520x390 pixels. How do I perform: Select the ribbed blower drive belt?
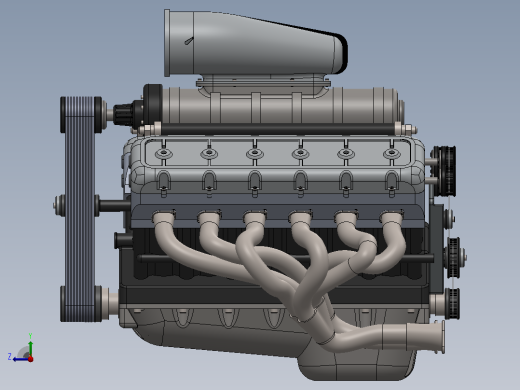coord(80,210)
